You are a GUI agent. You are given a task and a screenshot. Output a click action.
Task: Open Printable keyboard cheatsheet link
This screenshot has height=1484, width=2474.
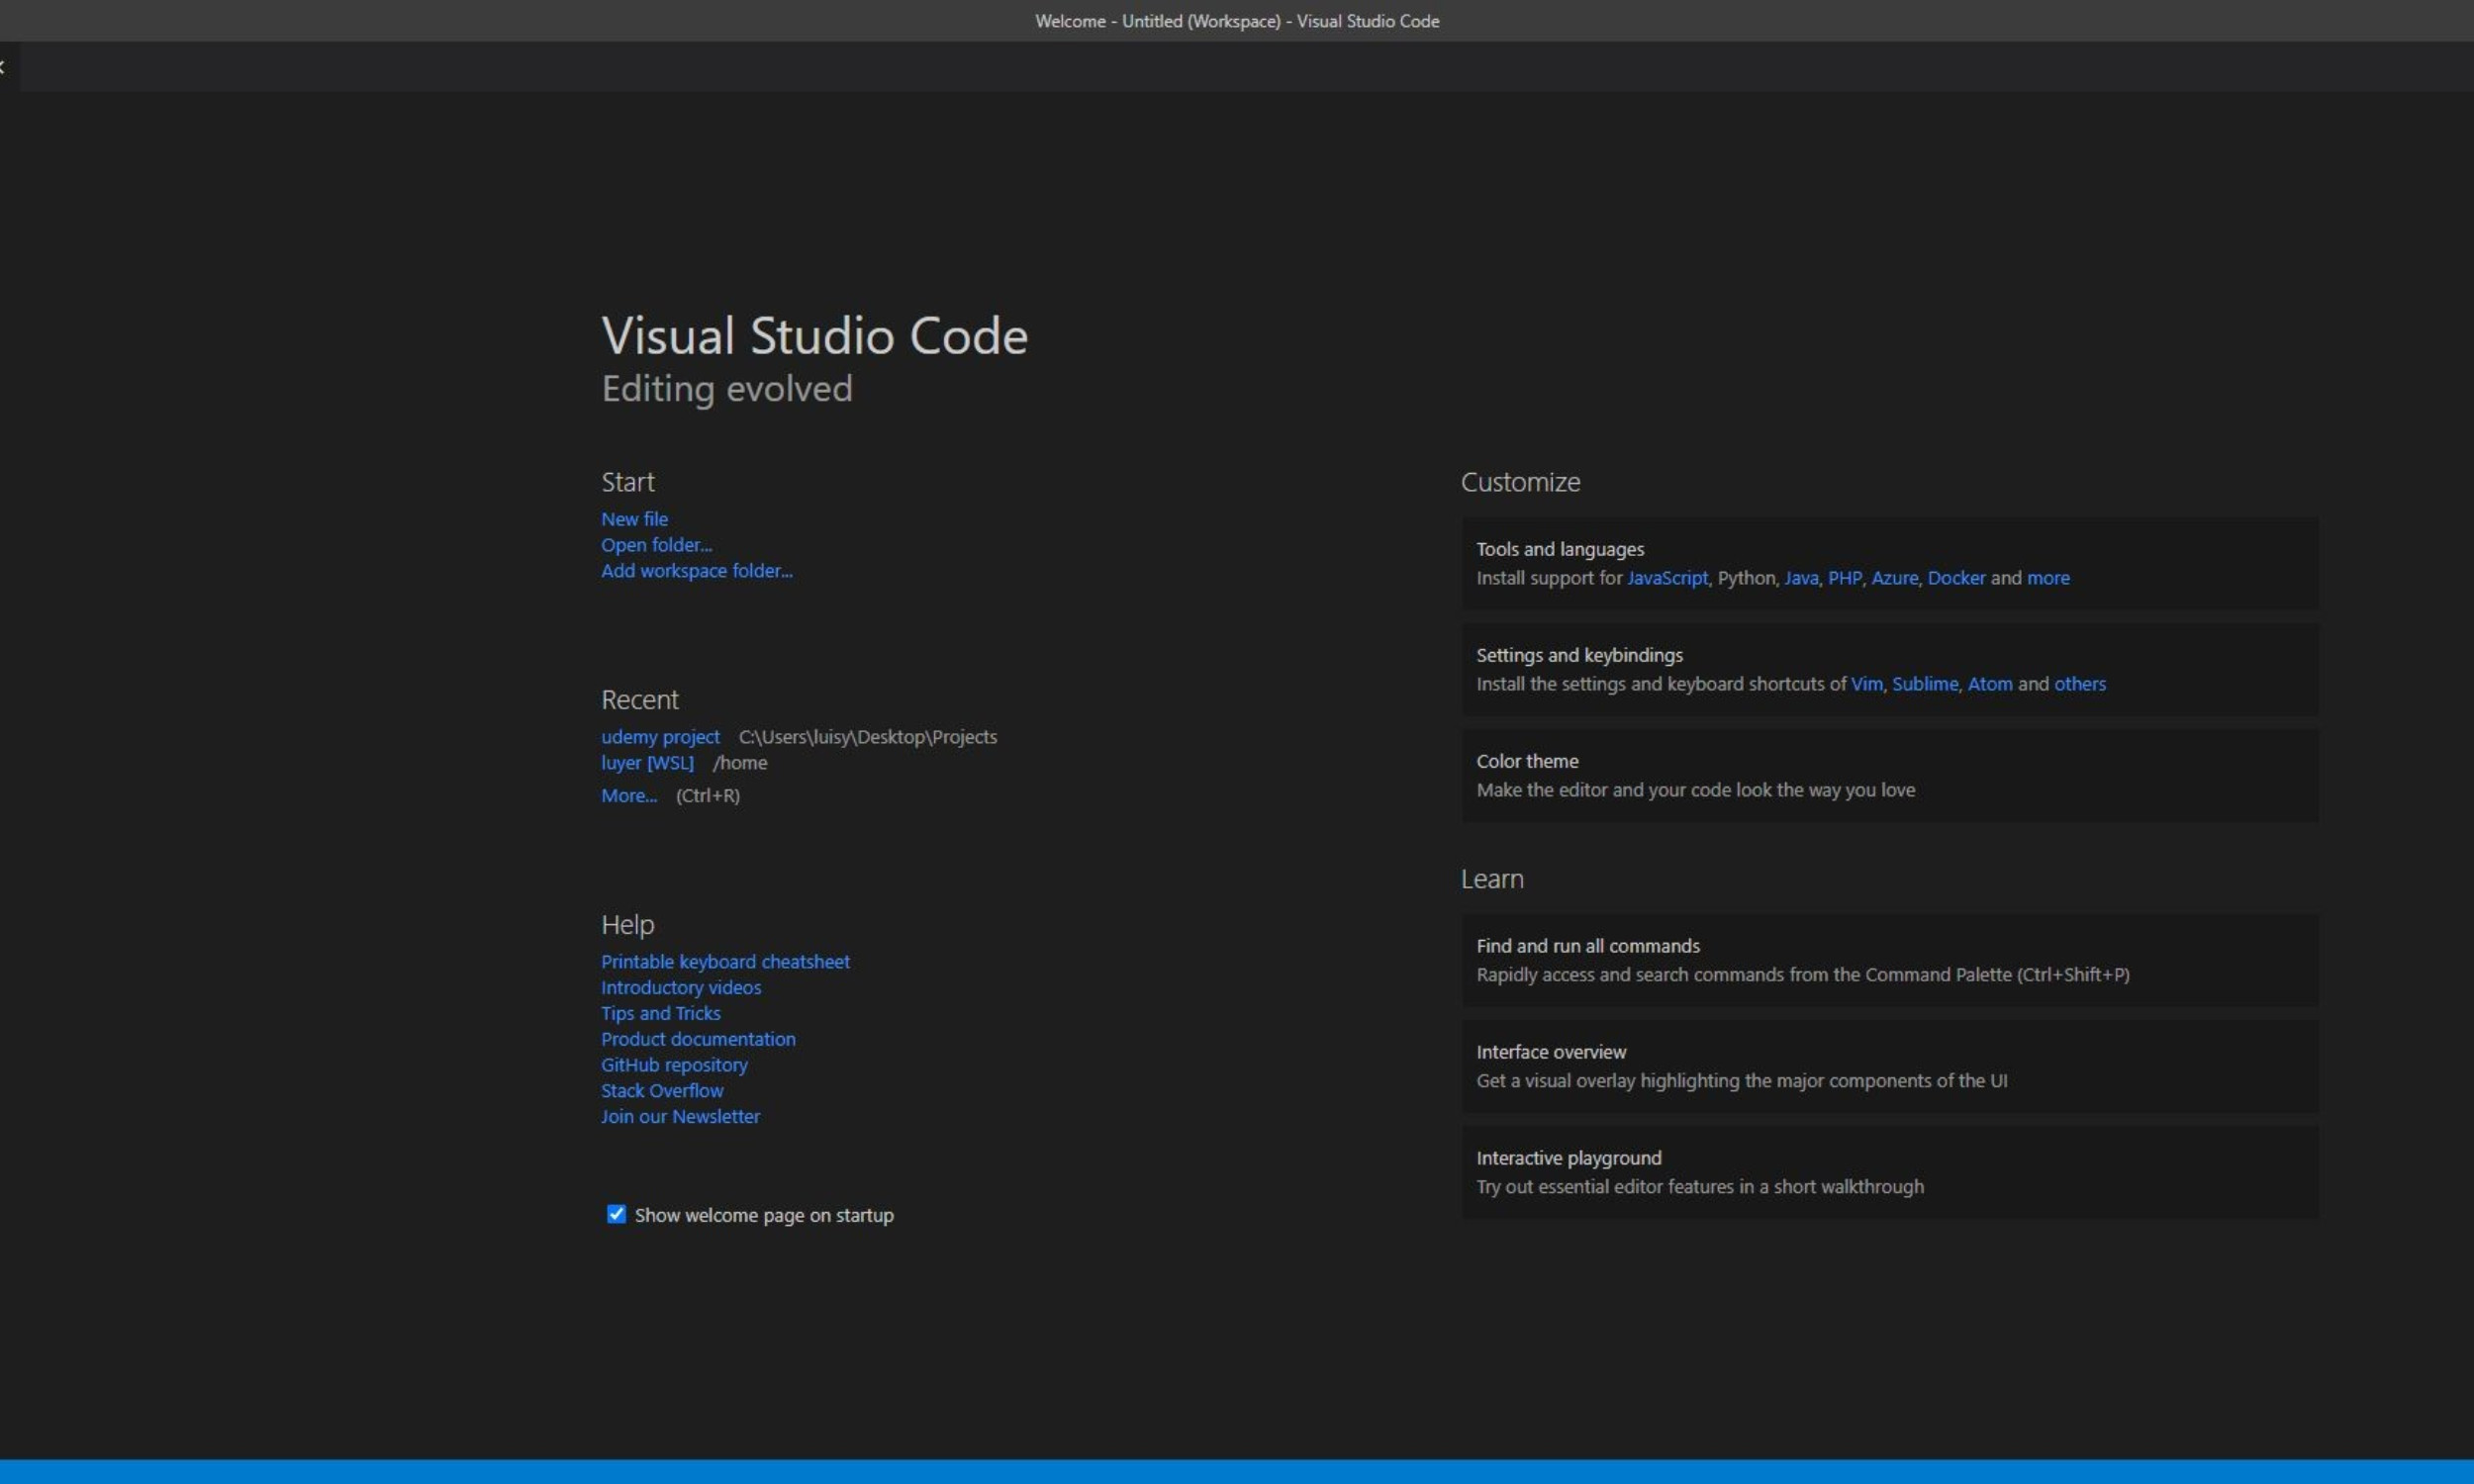[725, 962]
